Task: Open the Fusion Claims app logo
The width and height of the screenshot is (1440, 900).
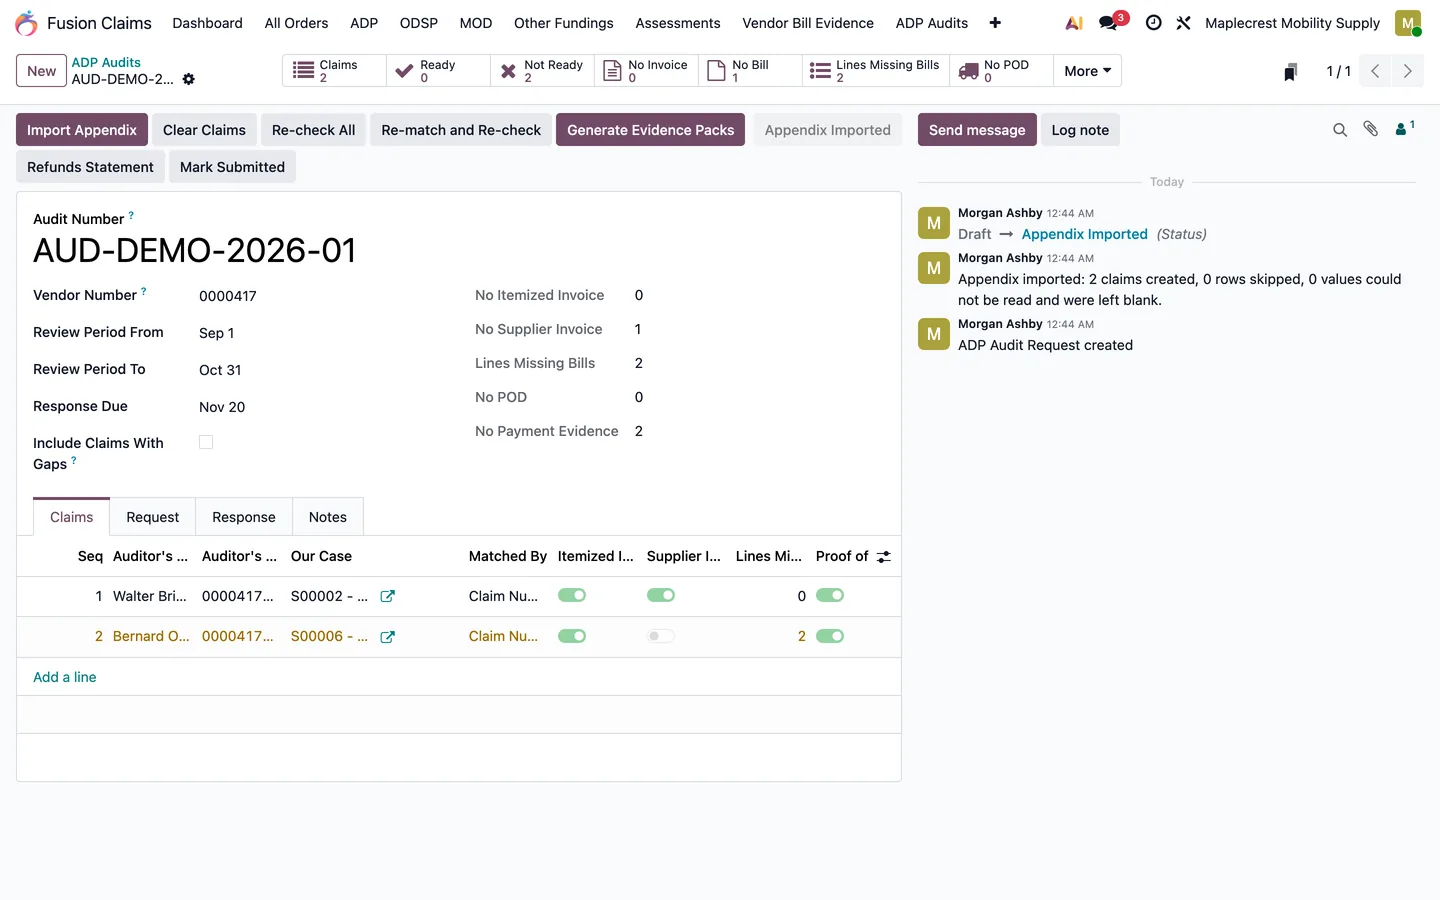Action: pyautogui.click(x=27, y=23)
